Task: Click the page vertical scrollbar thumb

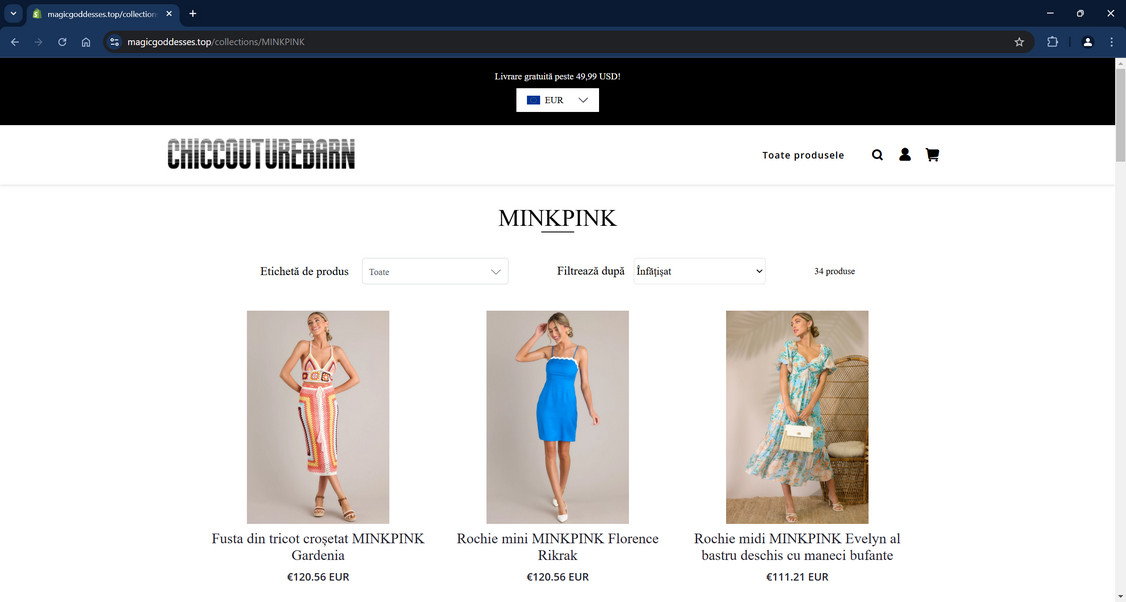Action: (1120, 115)
